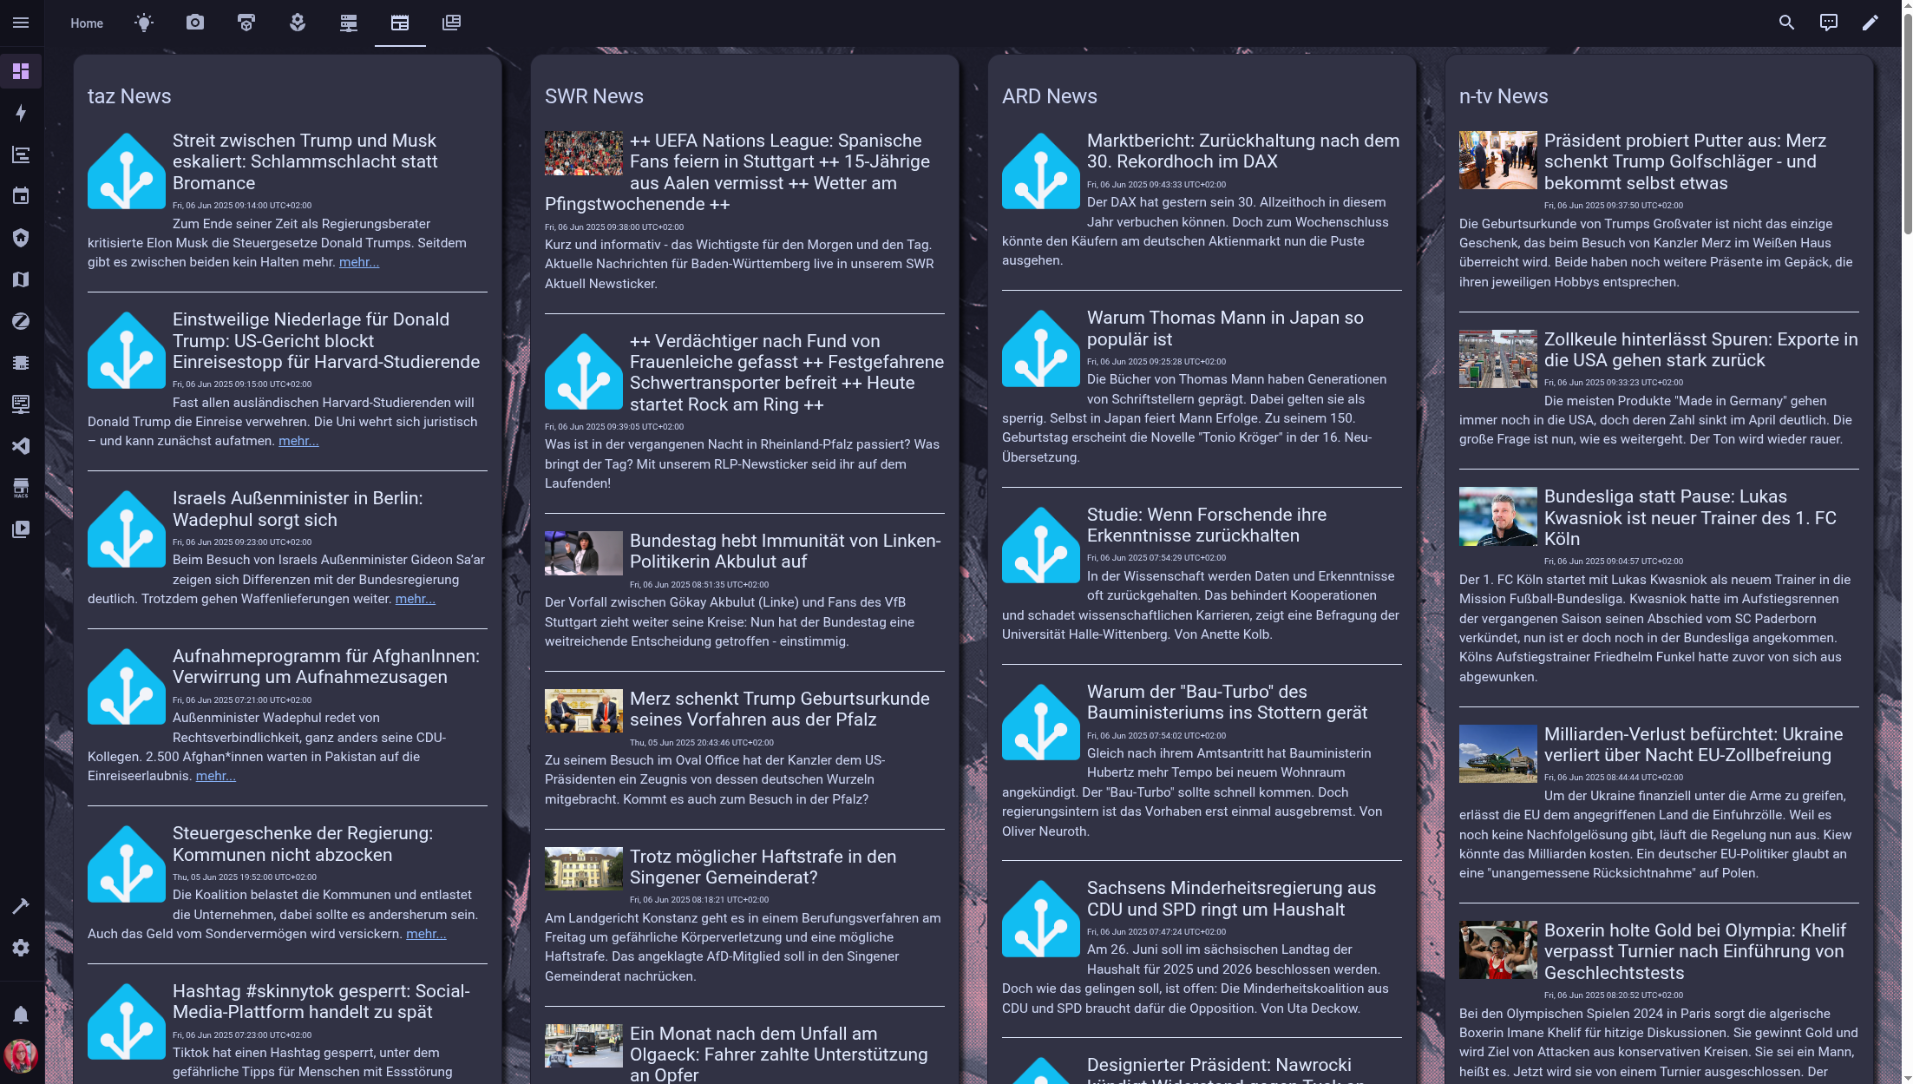This screenshot has width=1913, height=1084.
Task: Click the taz News card title
Action: (129, 96)
